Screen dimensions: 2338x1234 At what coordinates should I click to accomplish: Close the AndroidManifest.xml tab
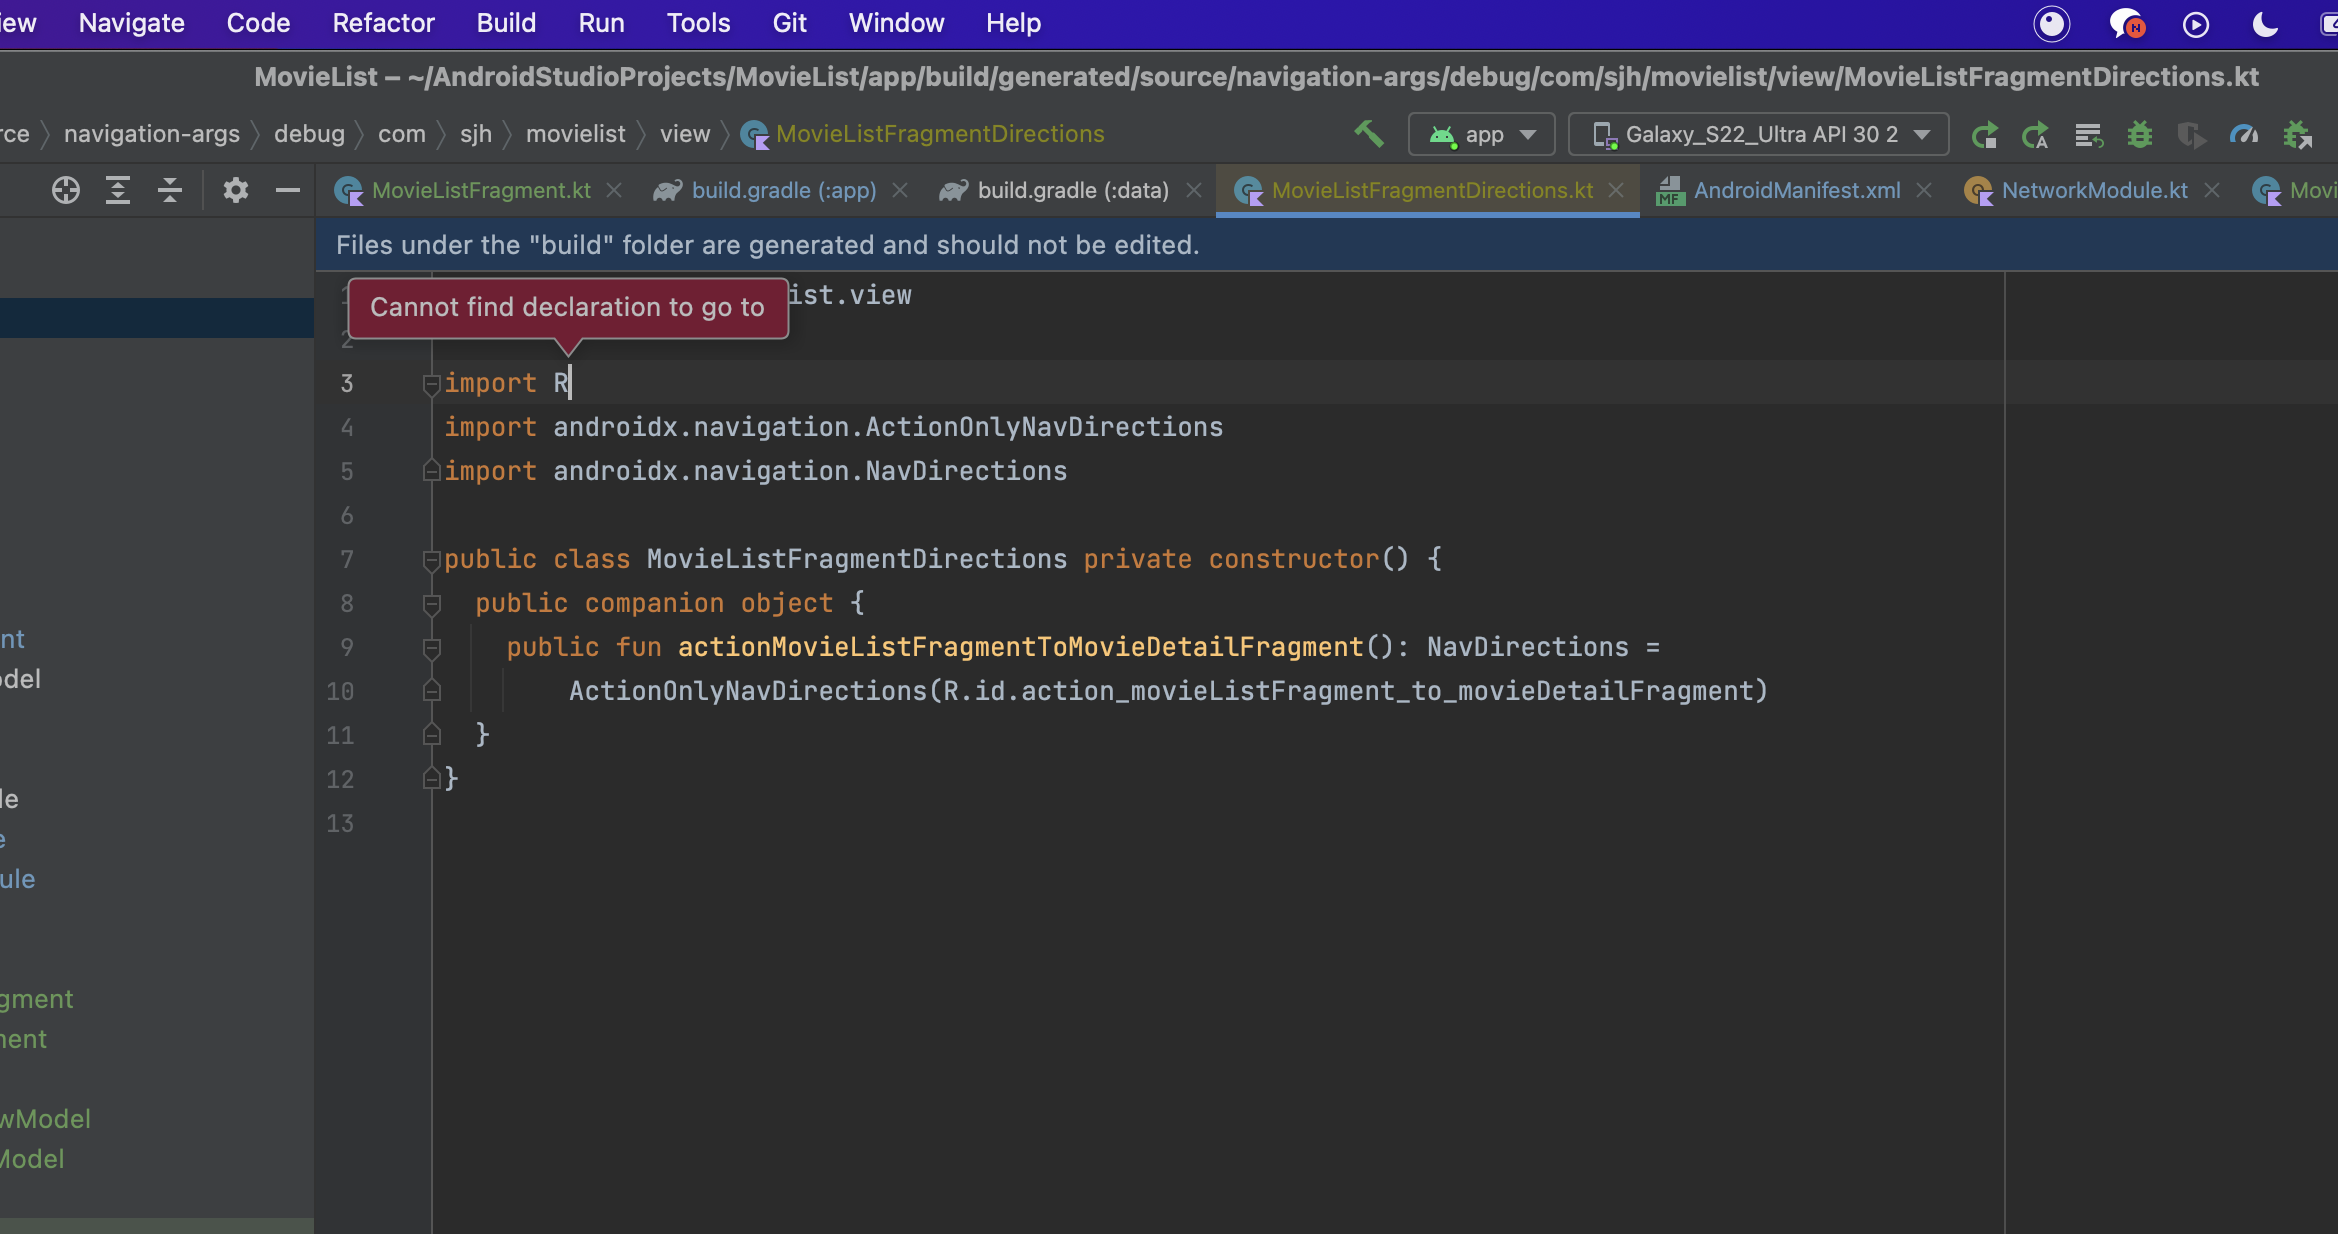click(x=1924, y=190)
